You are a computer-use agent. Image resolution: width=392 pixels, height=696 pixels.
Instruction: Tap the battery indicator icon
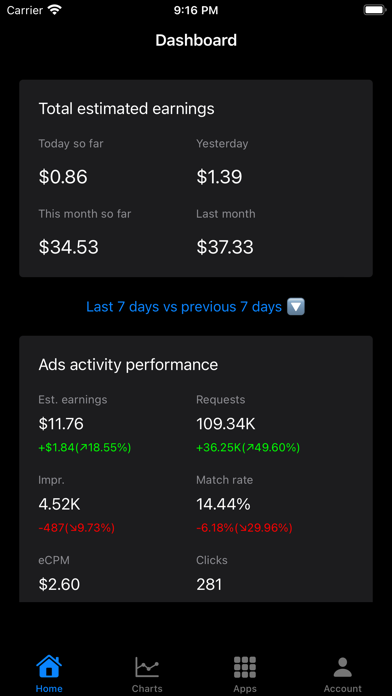pyautogui.click(x=374, y=10)
